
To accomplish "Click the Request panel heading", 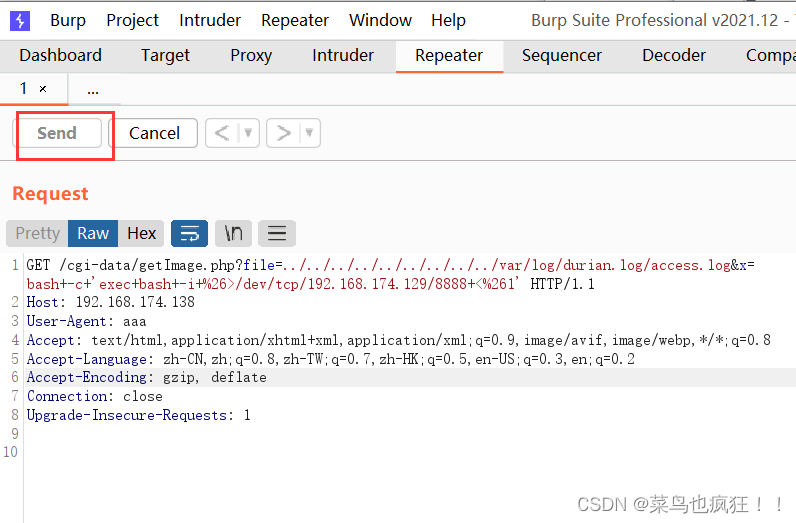I will coord(50,193).
